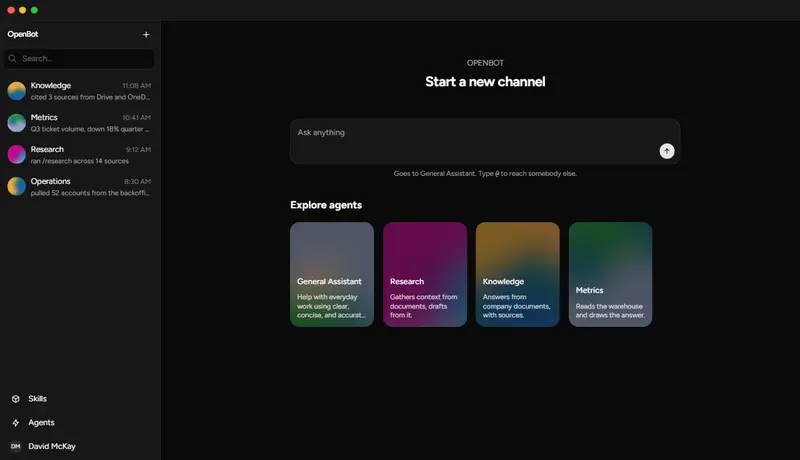
Task: Close the window with red button
Action: pyautogui.click(x=11, y=10)
